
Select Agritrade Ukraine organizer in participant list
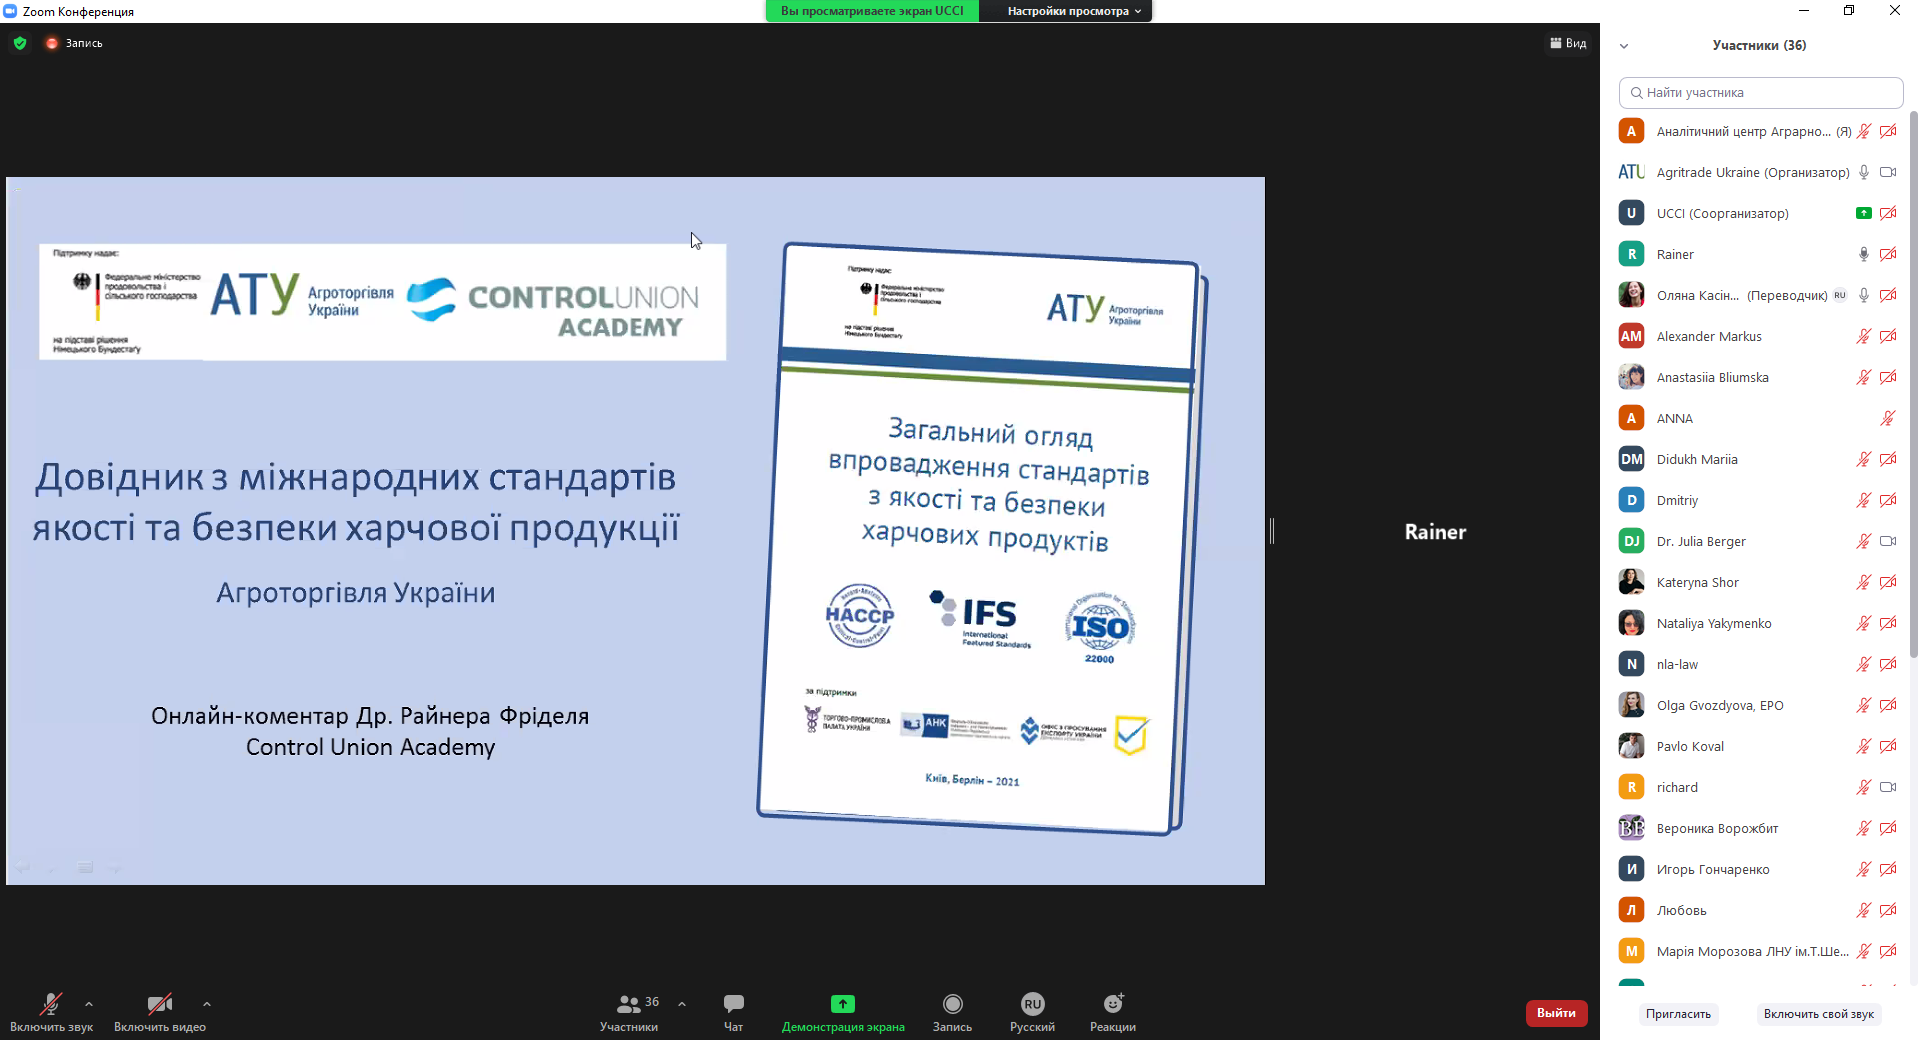click(1758, 172)
